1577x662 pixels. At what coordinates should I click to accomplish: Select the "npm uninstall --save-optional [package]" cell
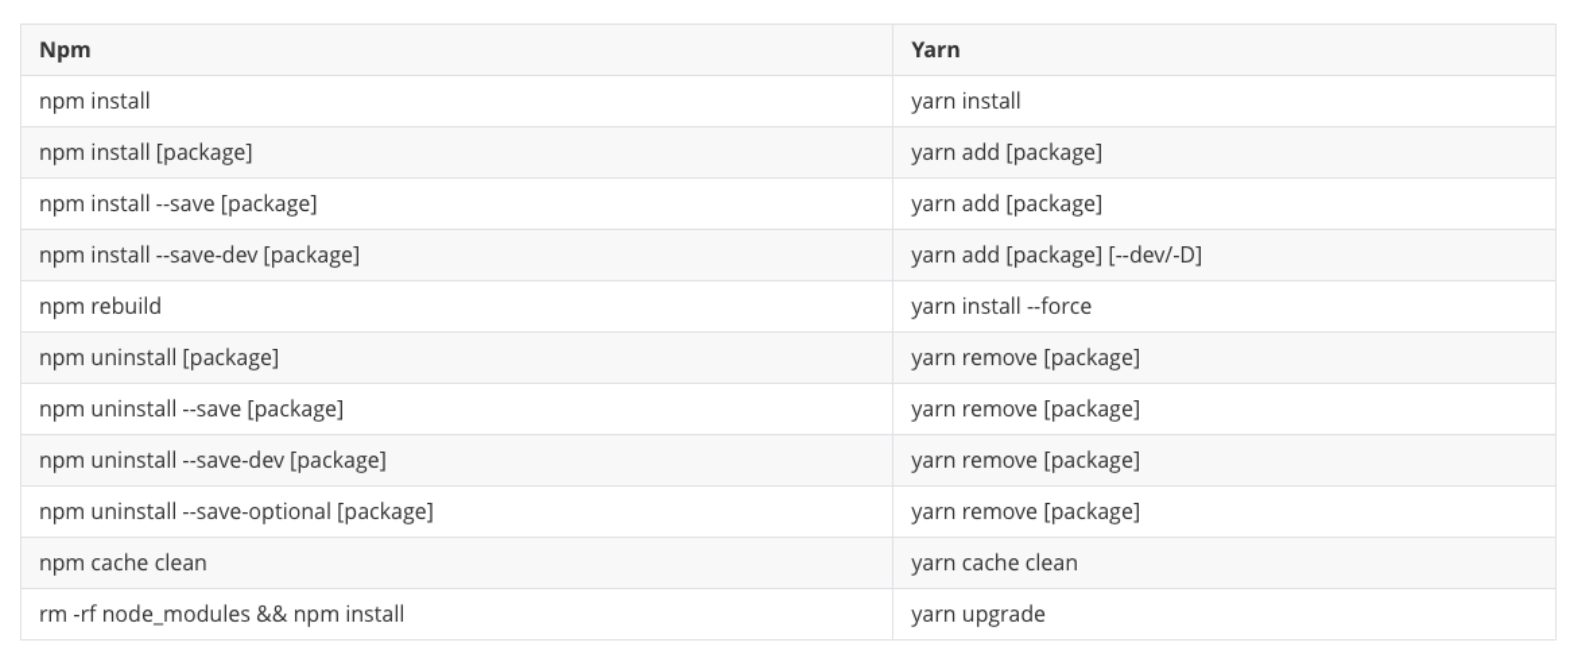point(236,511)
